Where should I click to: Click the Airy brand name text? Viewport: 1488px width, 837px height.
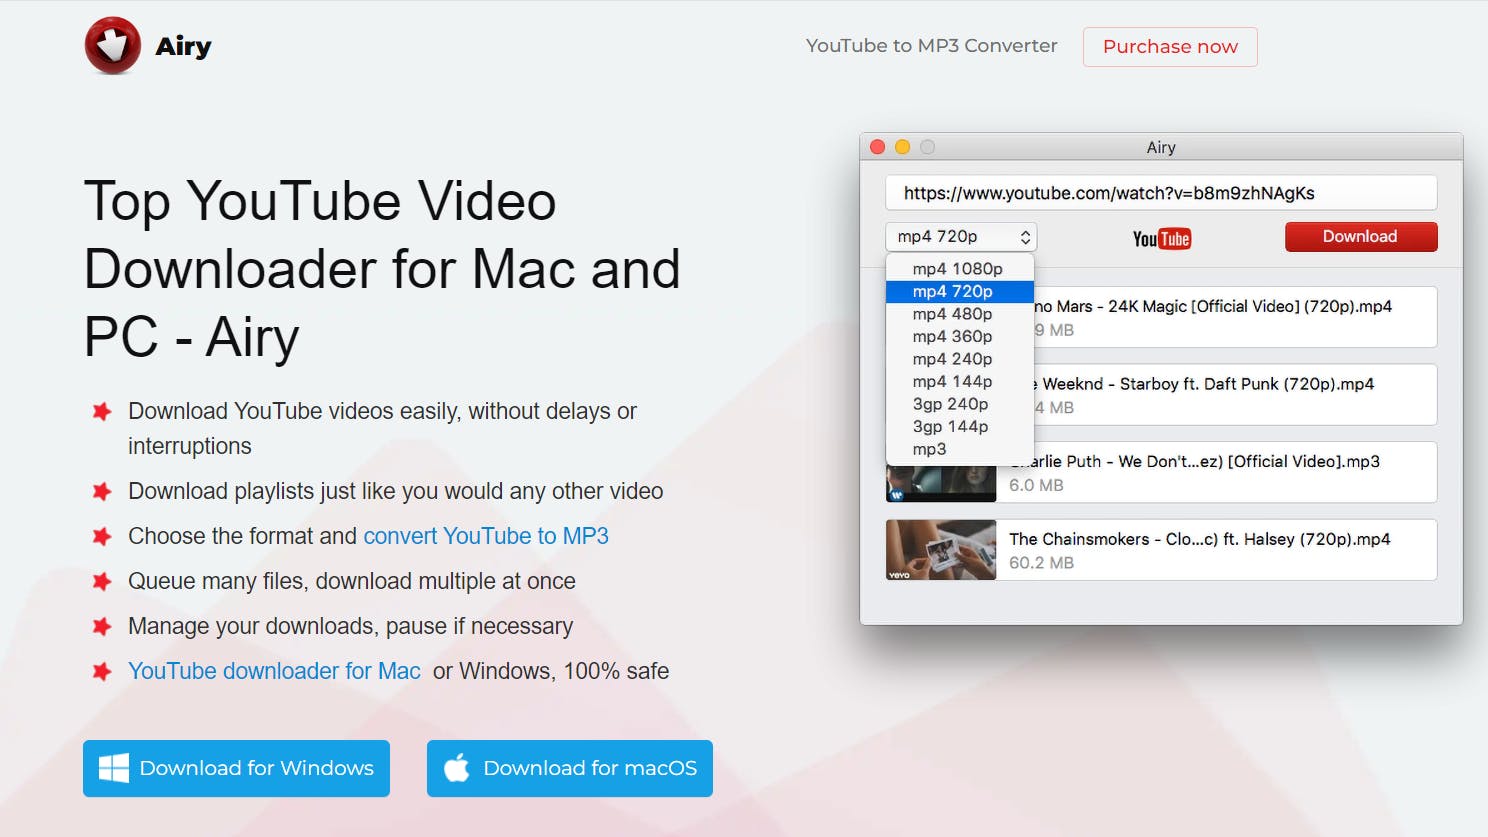[x=183, y=47]
